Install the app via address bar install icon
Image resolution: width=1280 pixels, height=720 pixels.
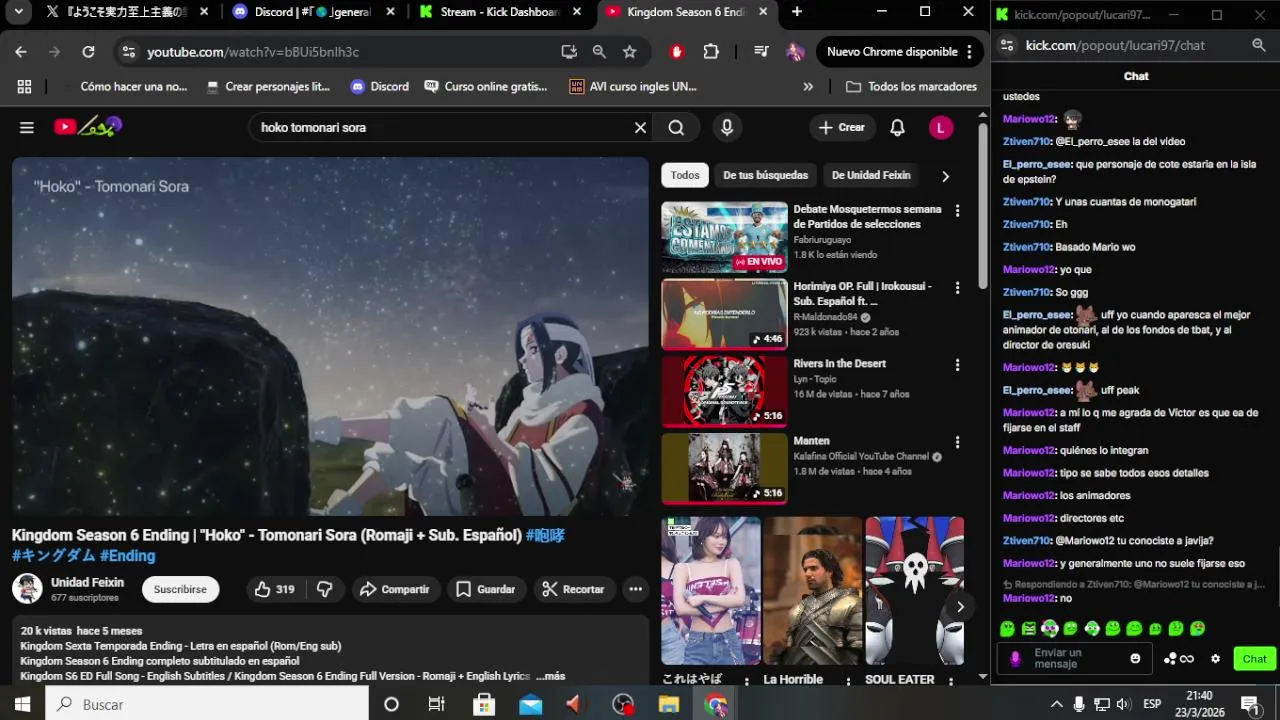pyautogui.click(x=569, y=52)
